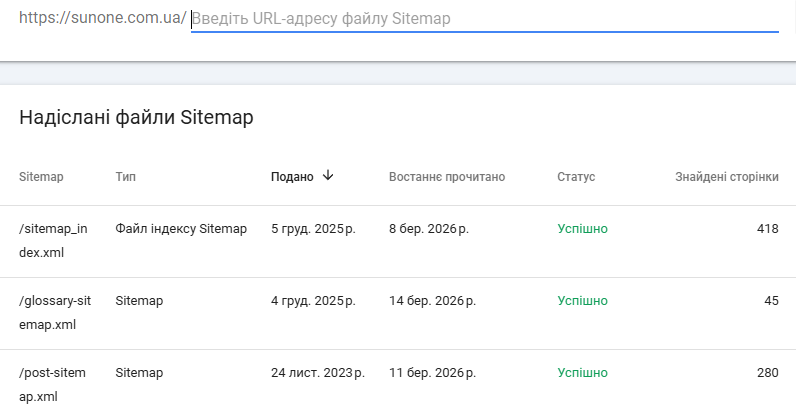Click the 418 discovered pages count

point(767,229)
